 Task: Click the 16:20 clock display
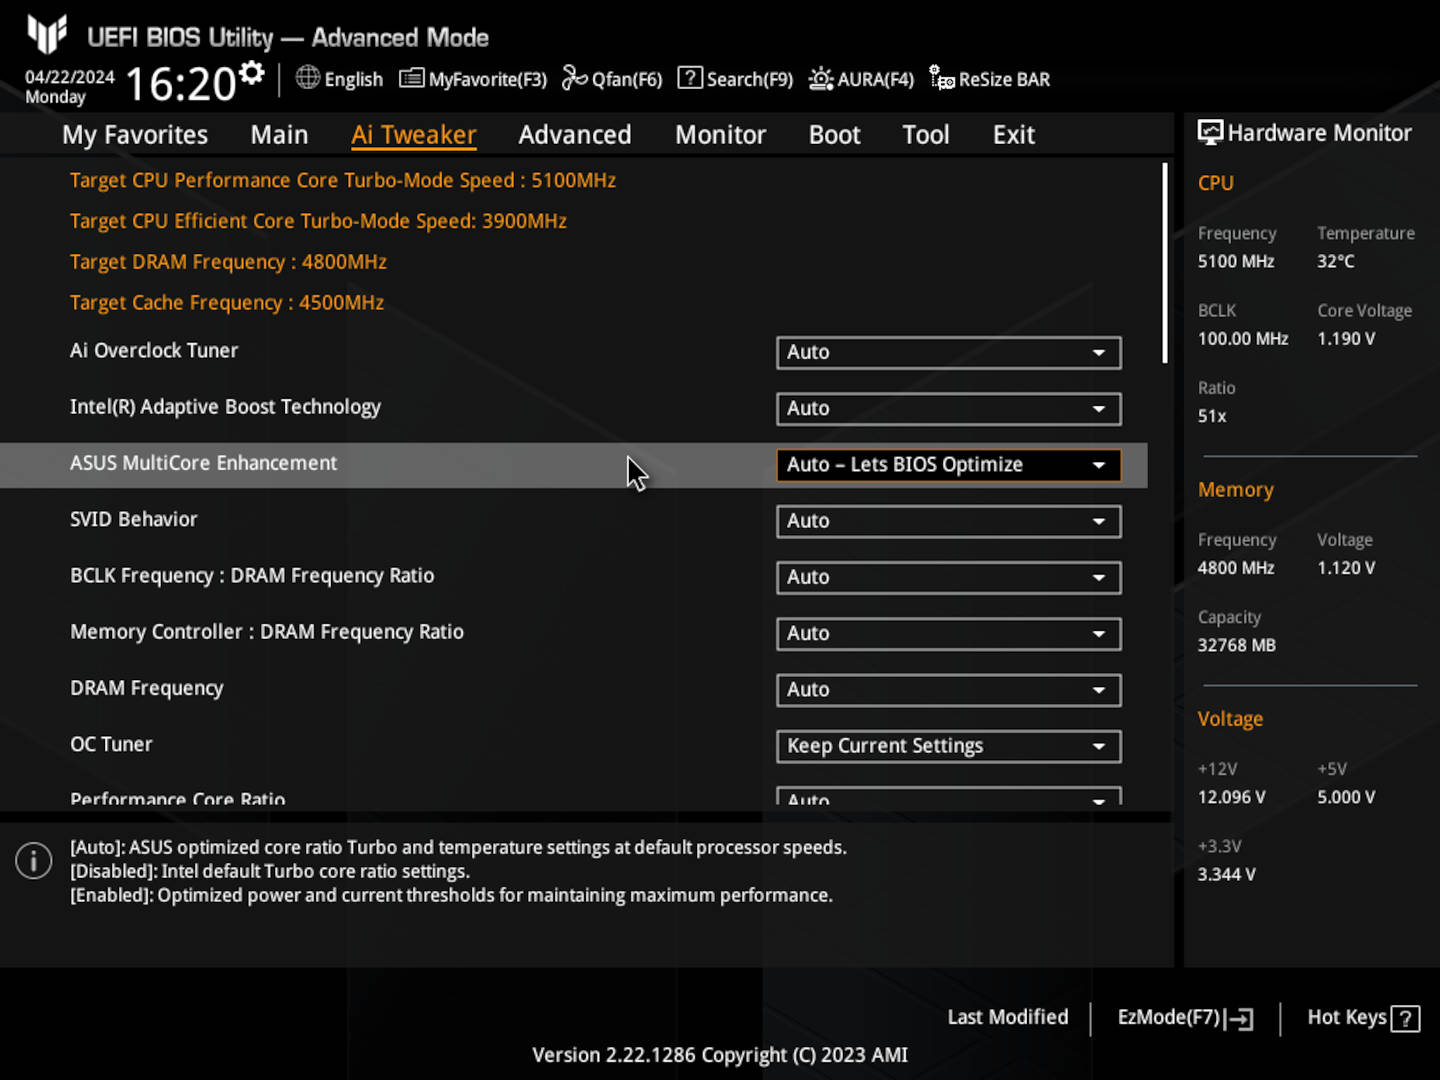point(180,84)
